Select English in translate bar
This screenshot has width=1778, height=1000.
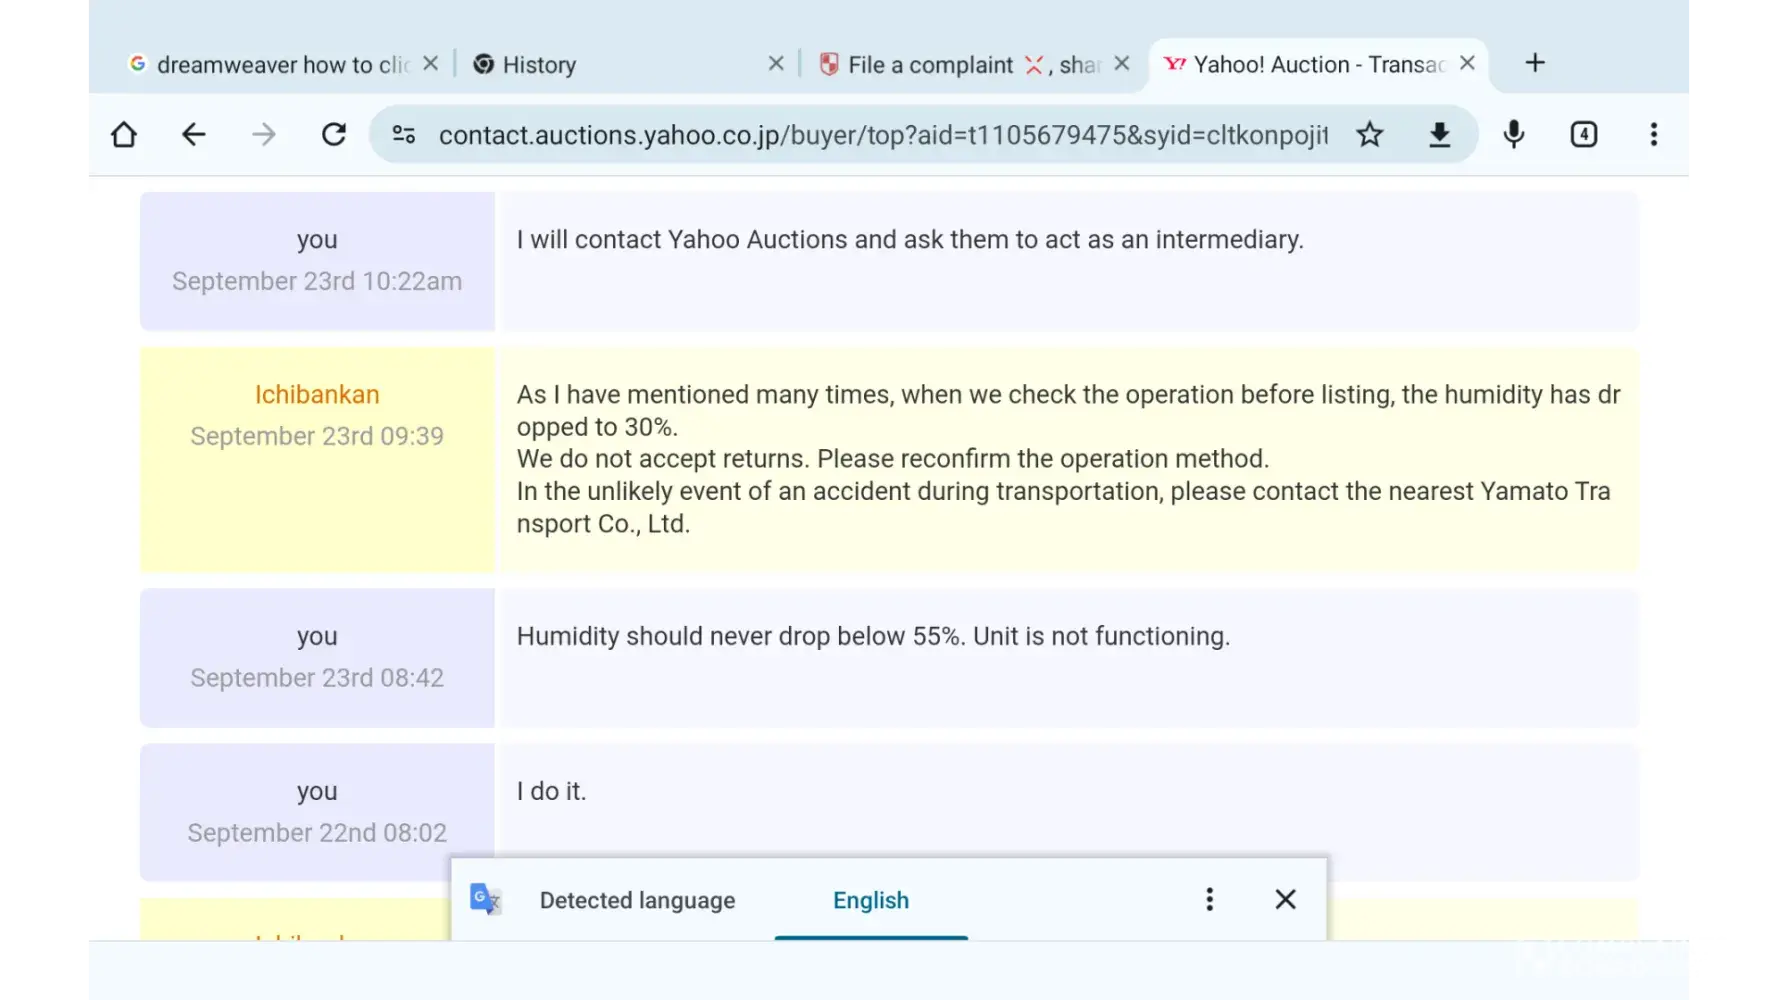coord(871,900)
